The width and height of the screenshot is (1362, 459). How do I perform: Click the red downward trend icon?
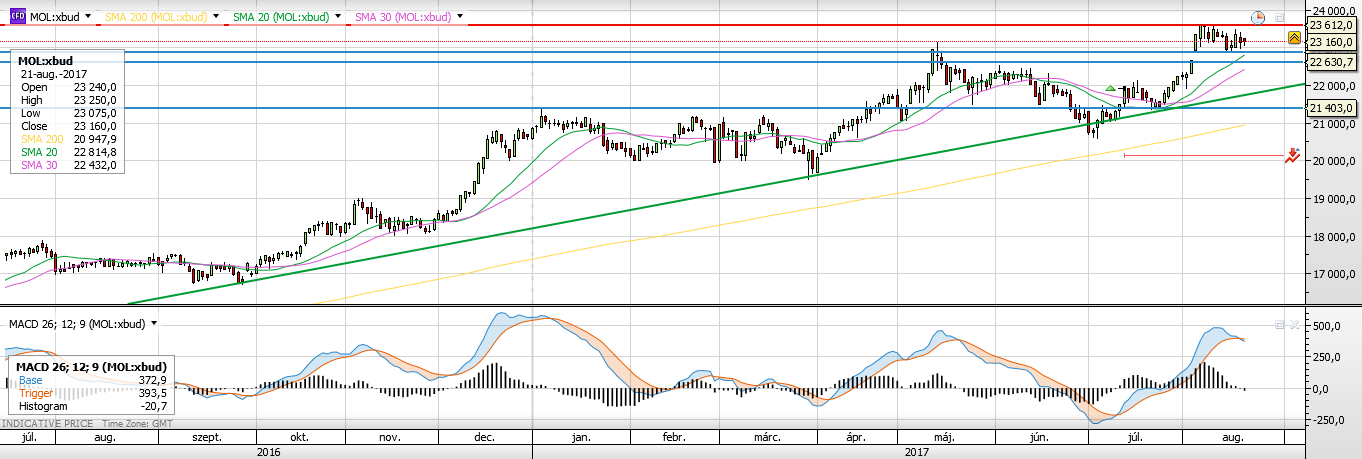coord(1293,155)
